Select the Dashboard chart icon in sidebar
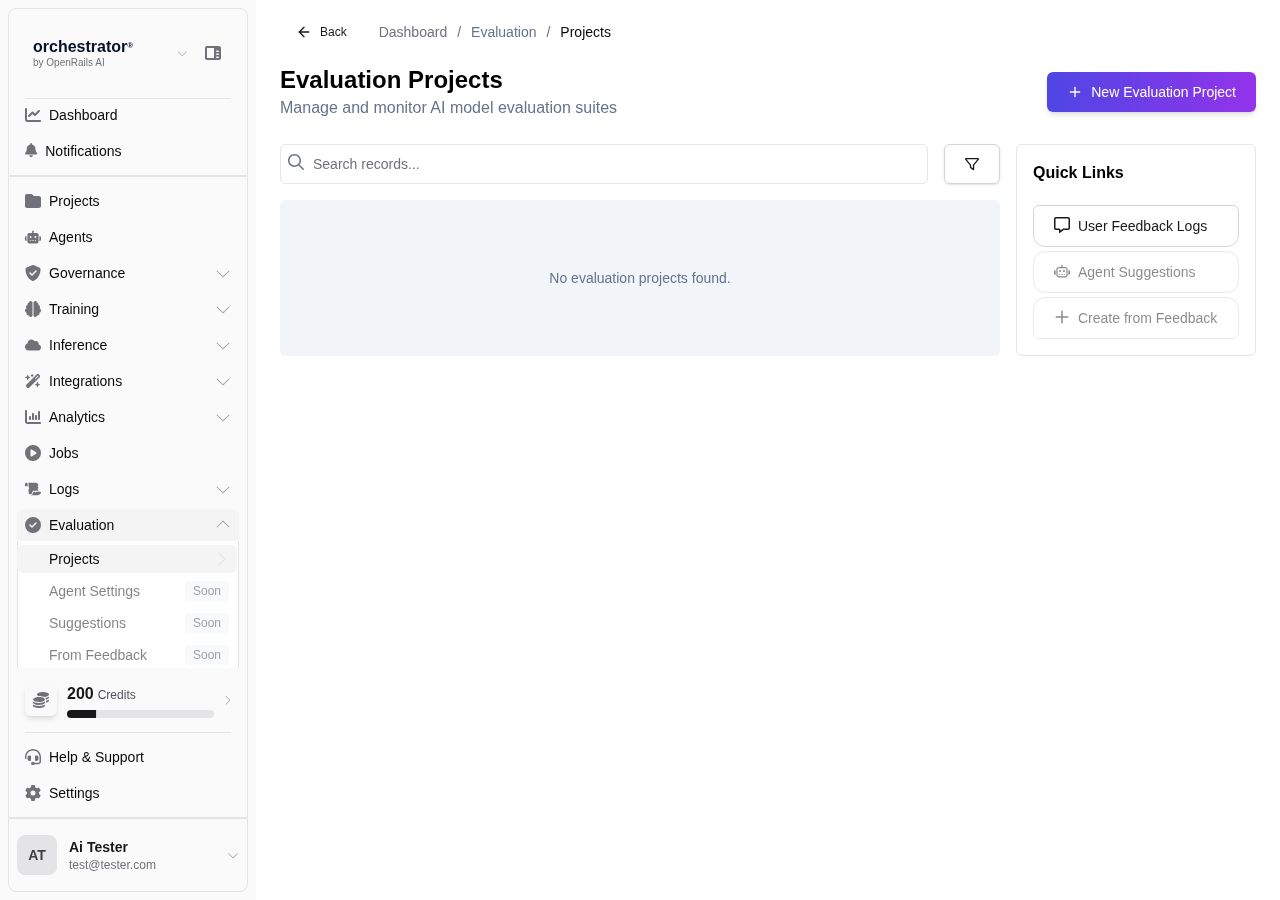1280x900 pixels. [x=32, y=115]
